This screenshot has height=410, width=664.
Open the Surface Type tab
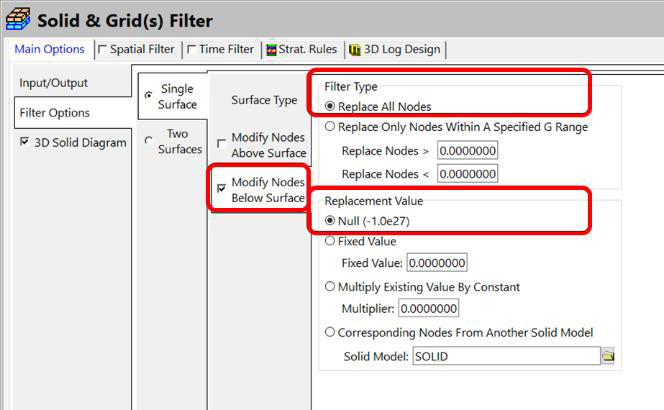point(264,100)
